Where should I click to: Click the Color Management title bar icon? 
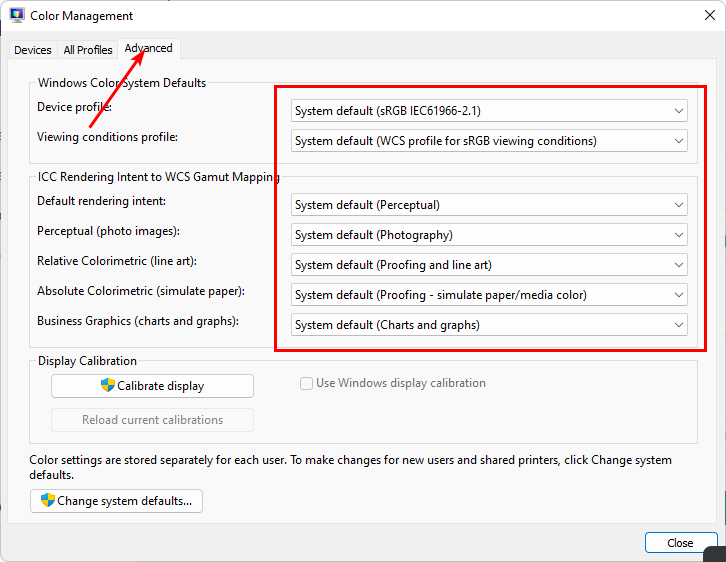click(17, 16)
